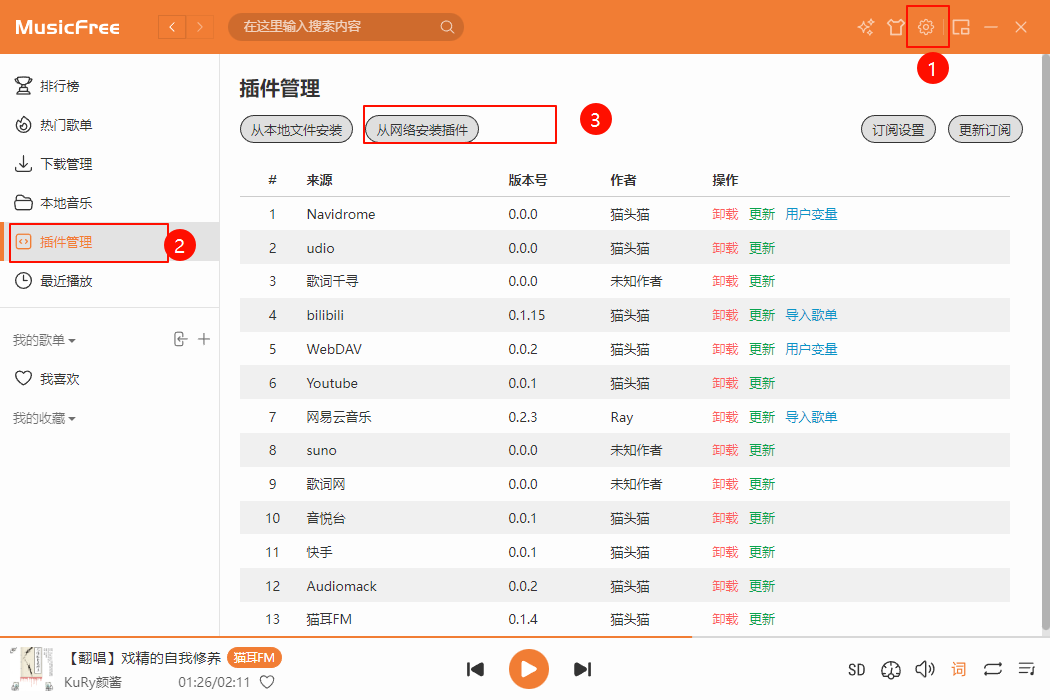Click the import playlist icon in sidebar

point(180,339)
